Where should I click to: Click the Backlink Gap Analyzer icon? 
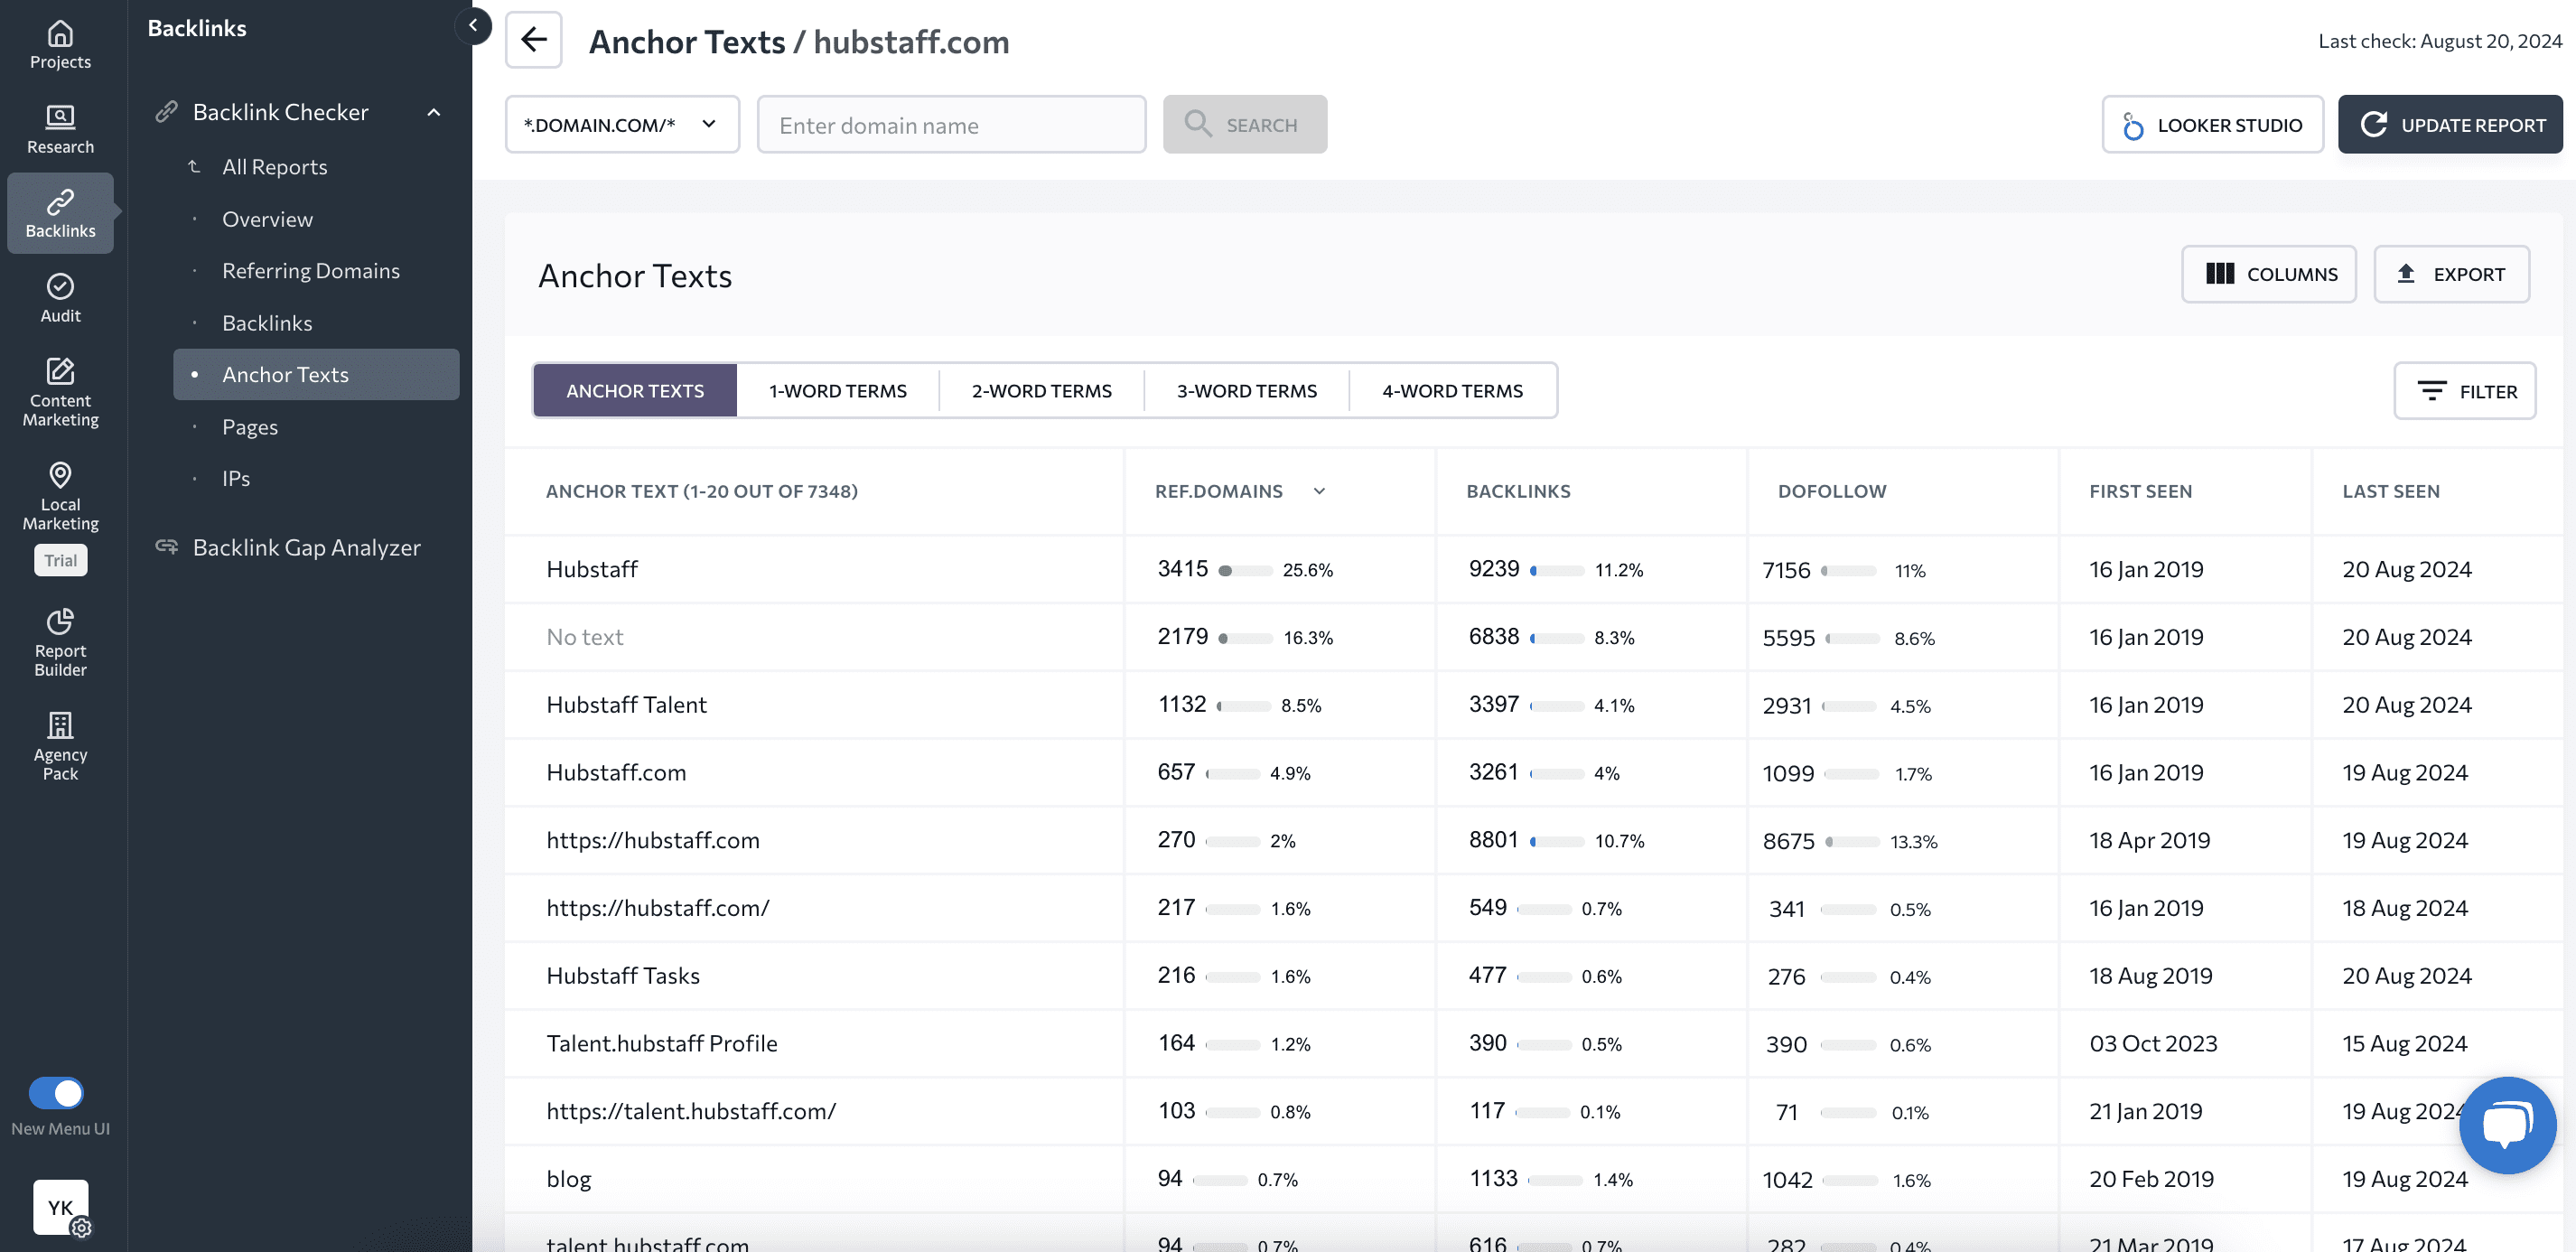tap(167, 547)
